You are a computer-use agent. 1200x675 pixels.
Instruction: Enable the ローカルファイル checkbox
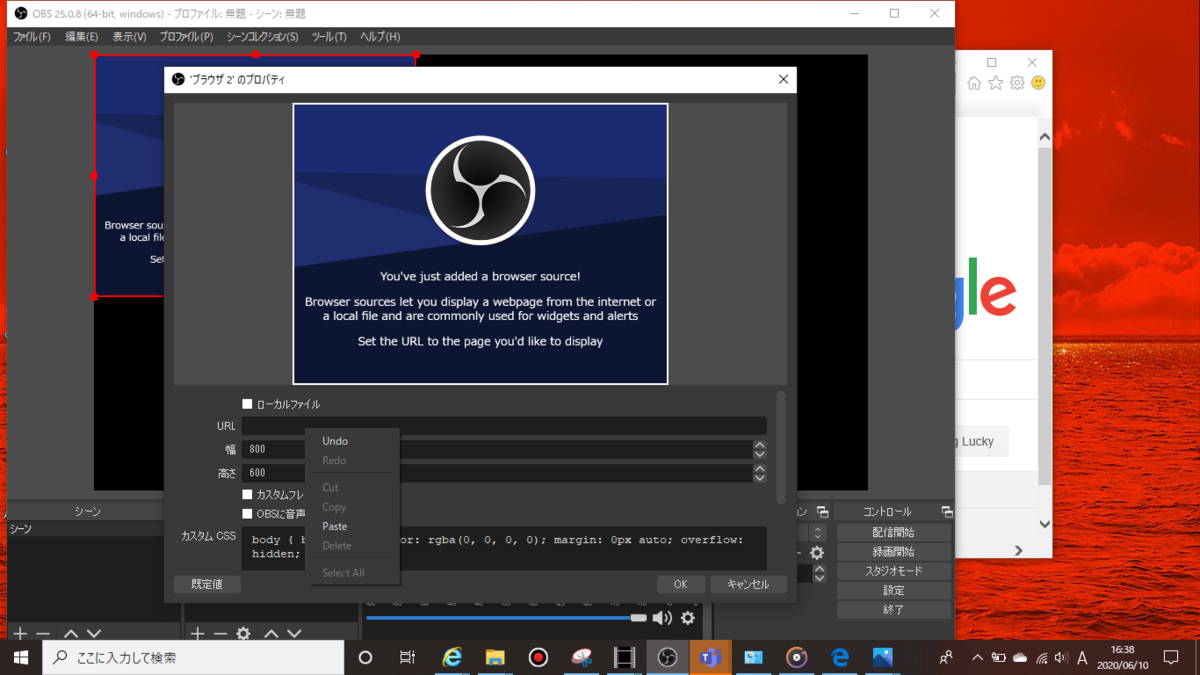pyautogui.click(x=247, y=404)
